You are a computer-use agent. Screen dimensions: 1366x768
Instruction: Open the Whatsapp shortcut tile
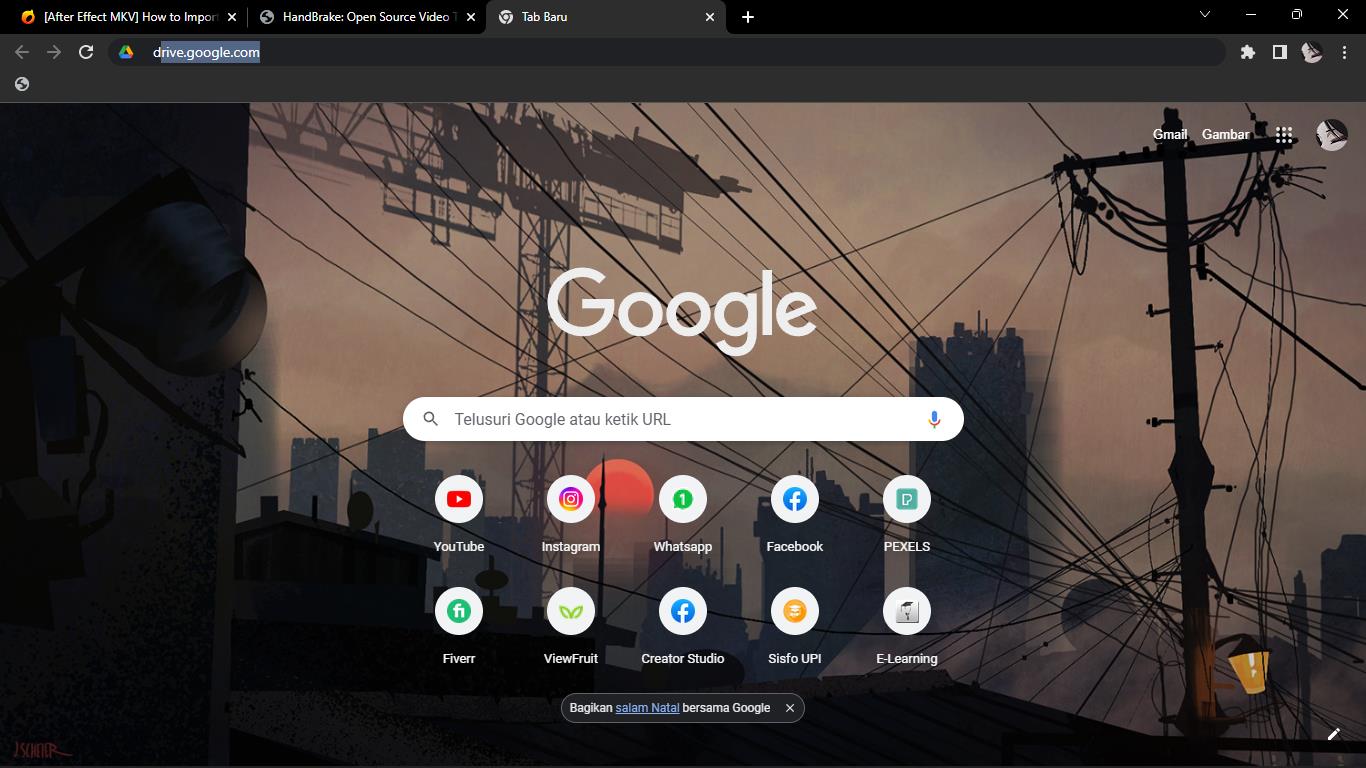click(x=683, y=500)
